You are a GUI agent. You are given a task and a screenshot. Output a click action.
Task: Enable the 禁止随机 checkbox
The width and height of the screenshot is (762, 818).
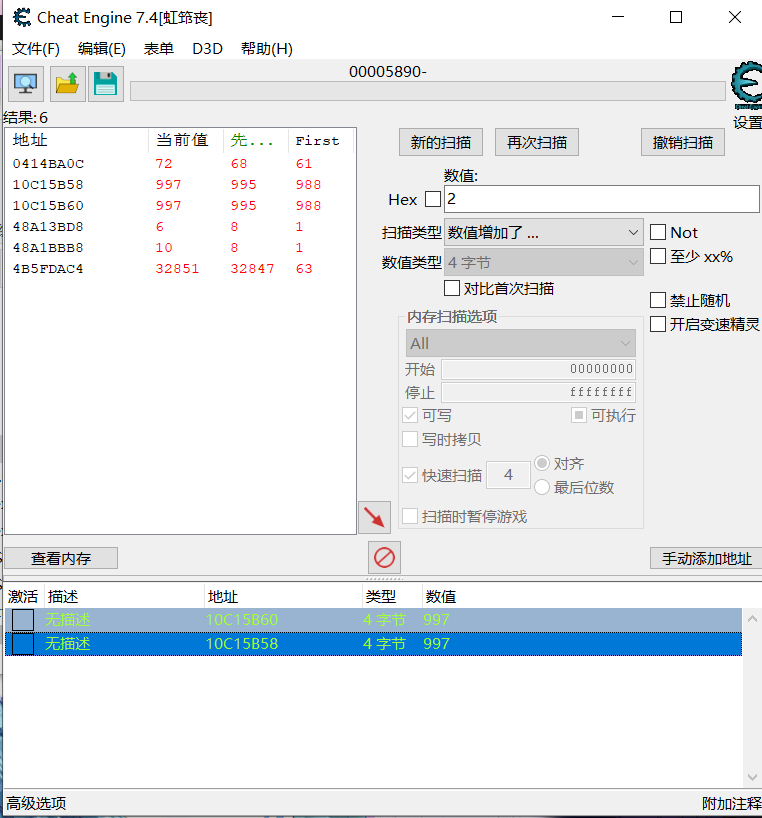coord(658,300)
